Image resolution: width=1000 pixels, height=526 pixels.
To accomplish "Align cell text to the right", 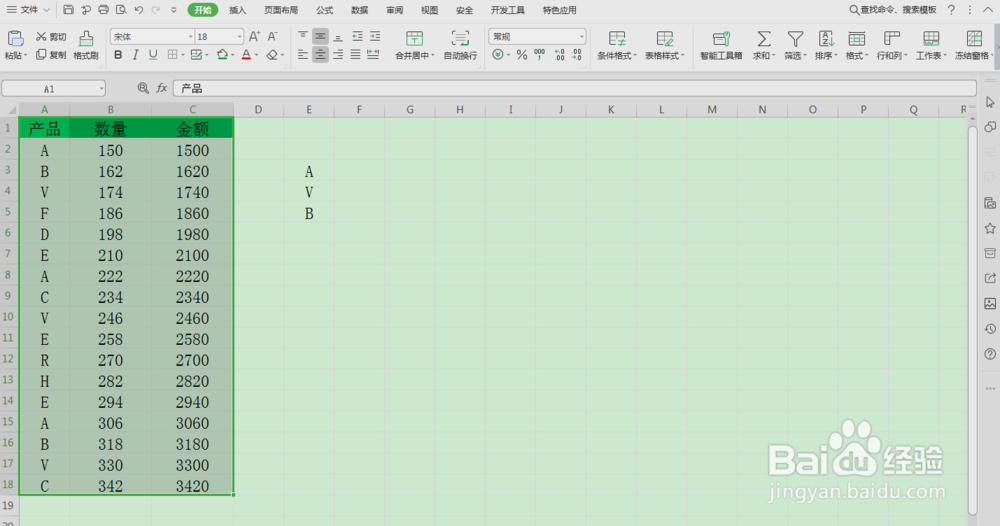I will (338, 55).
